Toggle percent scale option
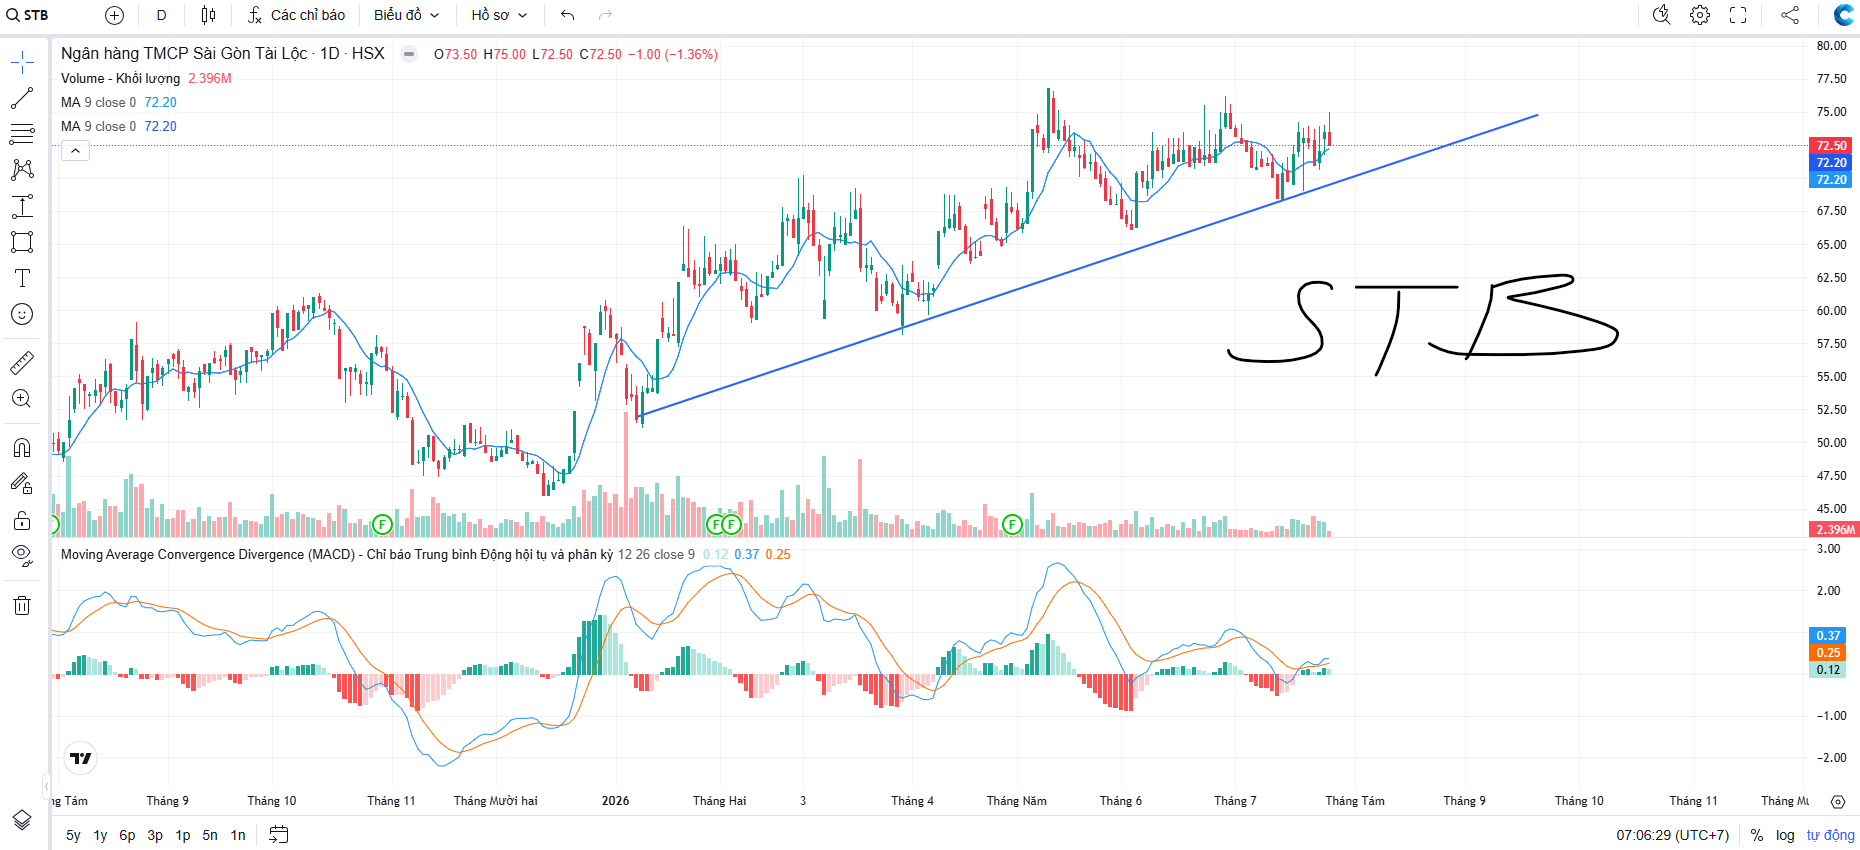1860x850 pixels. 1757,835
